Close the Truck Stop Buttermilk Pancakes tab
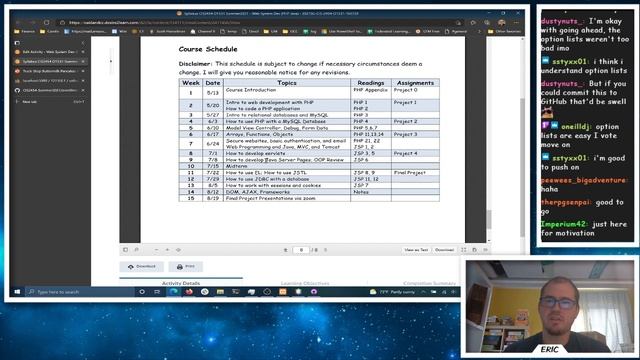 (83, 71)
